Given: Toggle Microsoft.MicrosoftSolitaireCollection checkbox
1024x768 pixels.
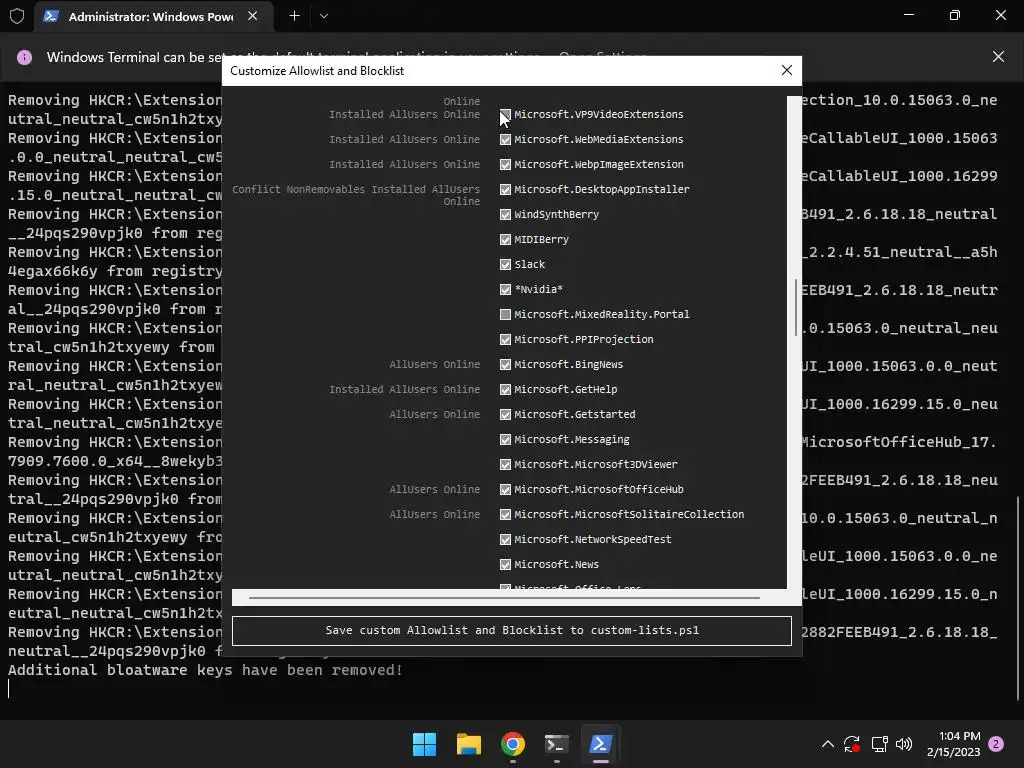Looking at the screenshot, I should click(x=505, y=515).
